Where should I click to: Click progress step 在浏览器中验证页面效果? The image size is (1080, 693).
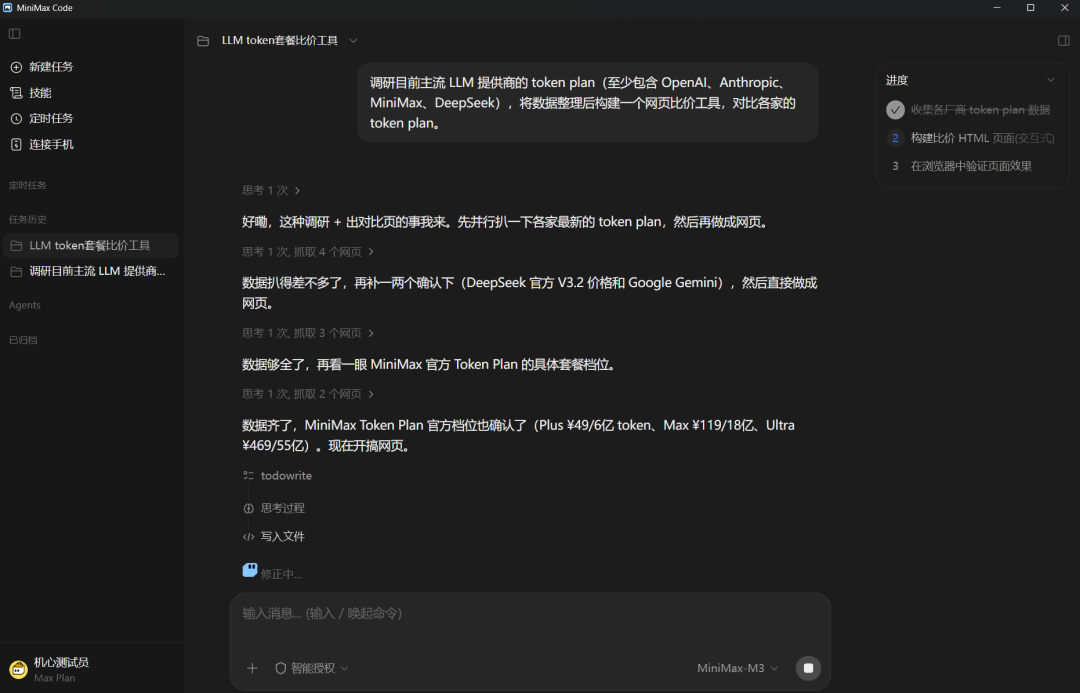click(x=971, y=166)
